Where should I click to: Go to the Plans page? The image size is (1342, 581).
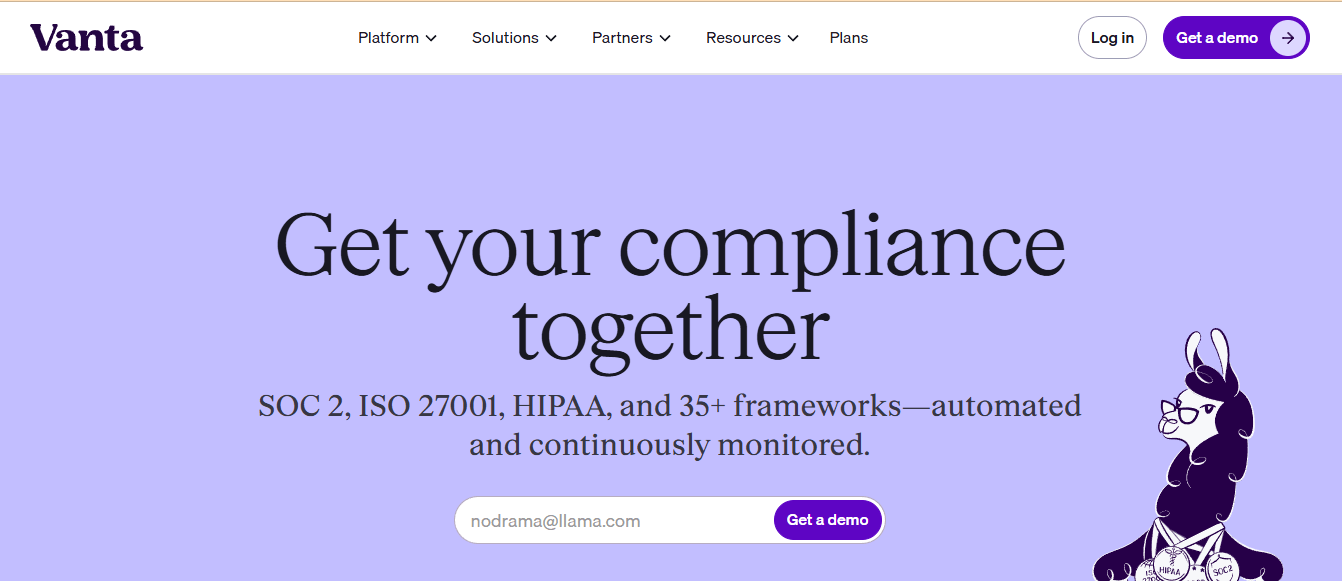point(849,38)
